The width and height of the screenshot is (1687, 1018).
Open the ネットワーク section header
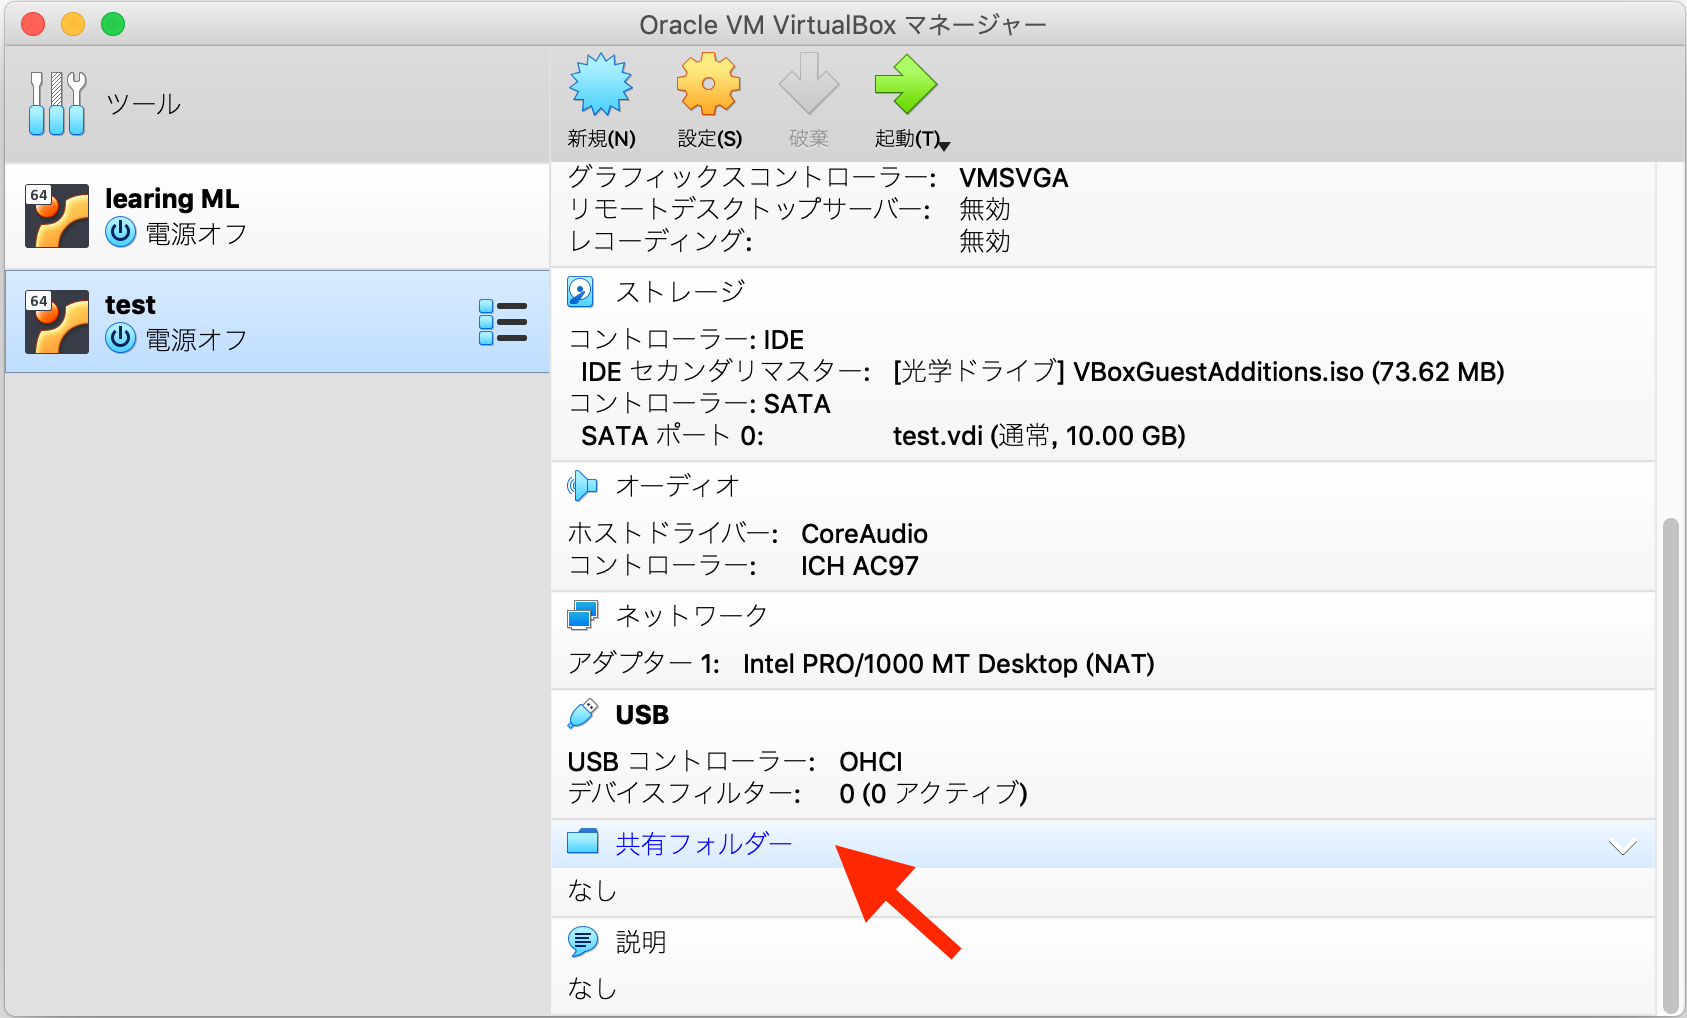click(691, 615)
